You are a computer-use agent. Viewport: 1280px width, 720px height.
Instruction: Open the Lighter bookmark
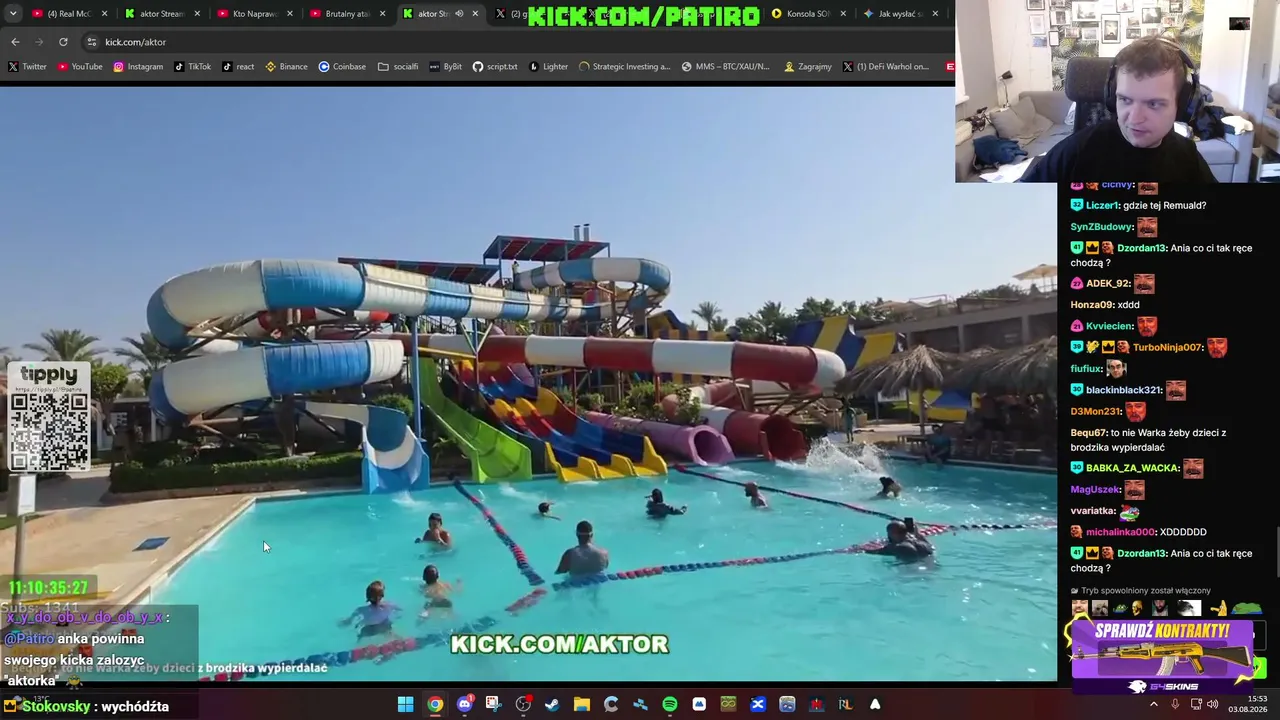point(548,67)
